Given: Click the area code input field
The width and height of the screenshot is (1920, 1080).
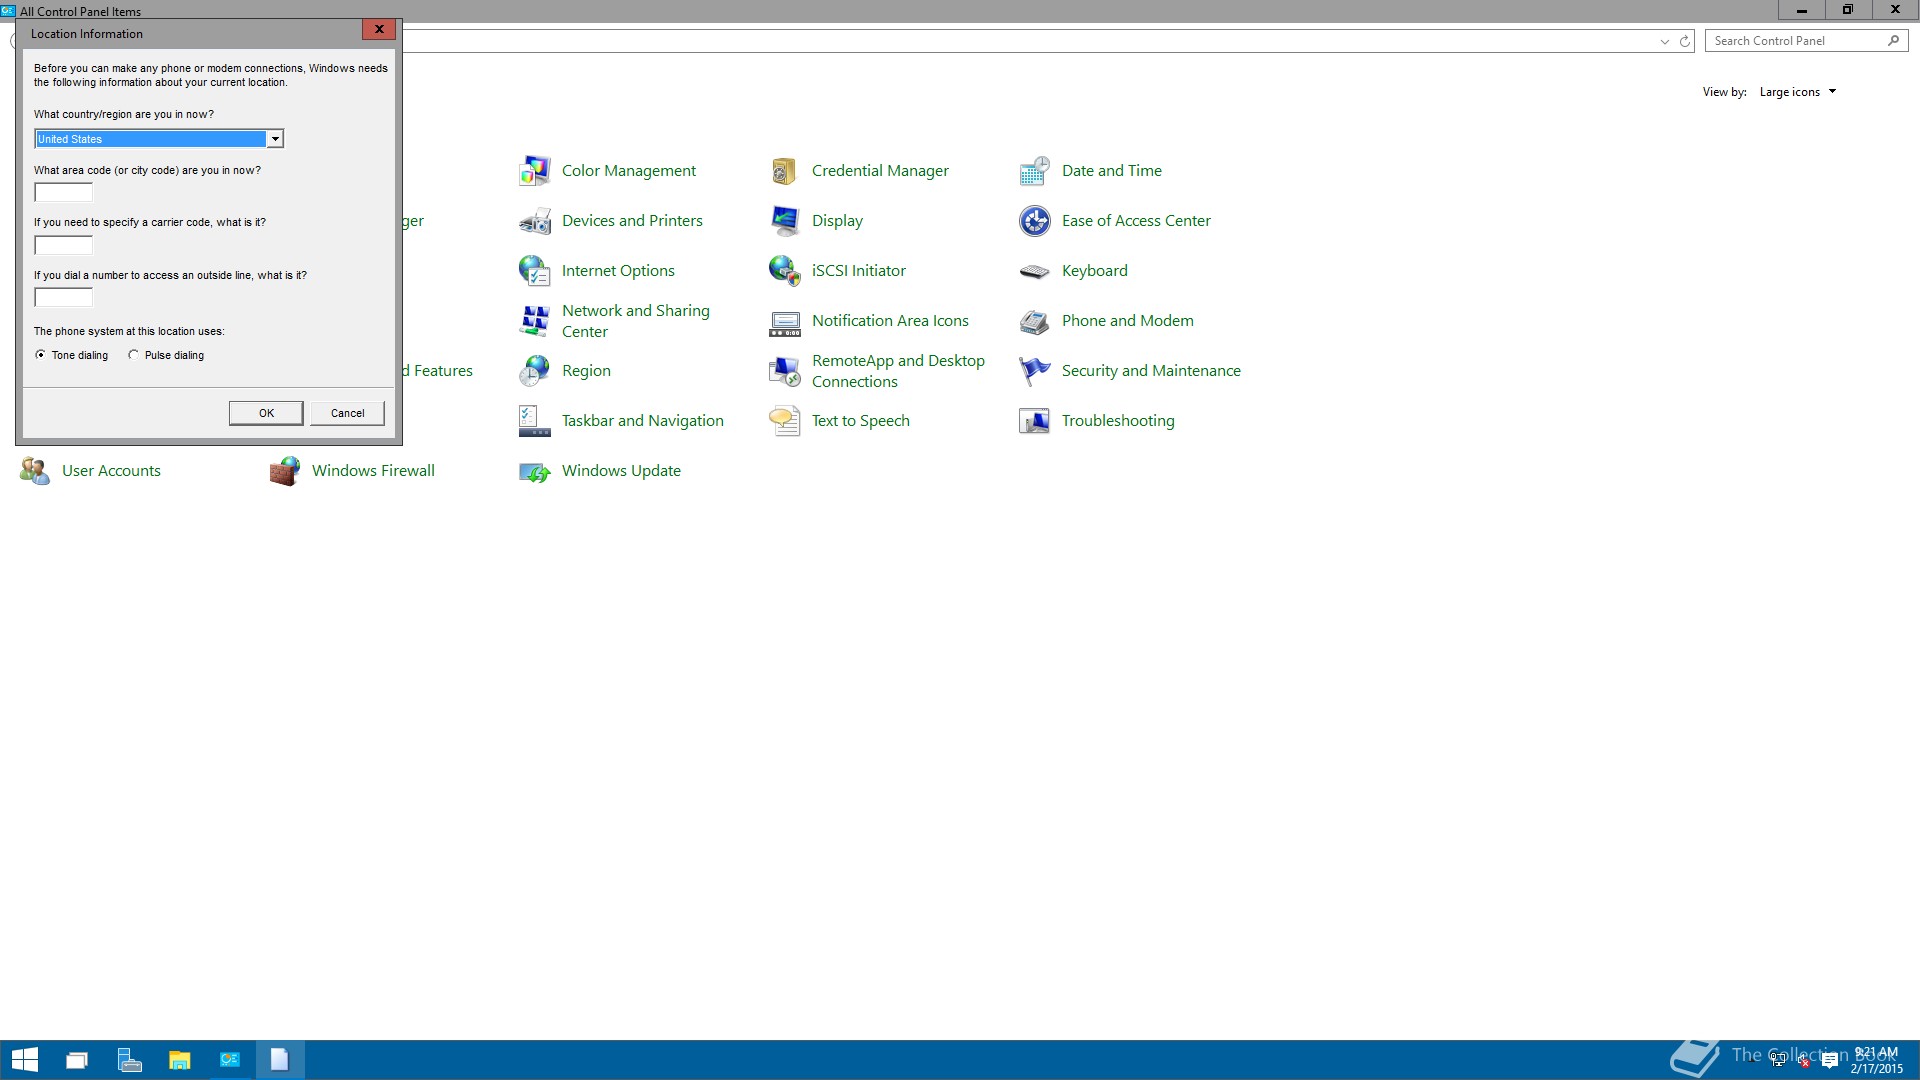Looking at the screenshot, I should tap(63, 192).
